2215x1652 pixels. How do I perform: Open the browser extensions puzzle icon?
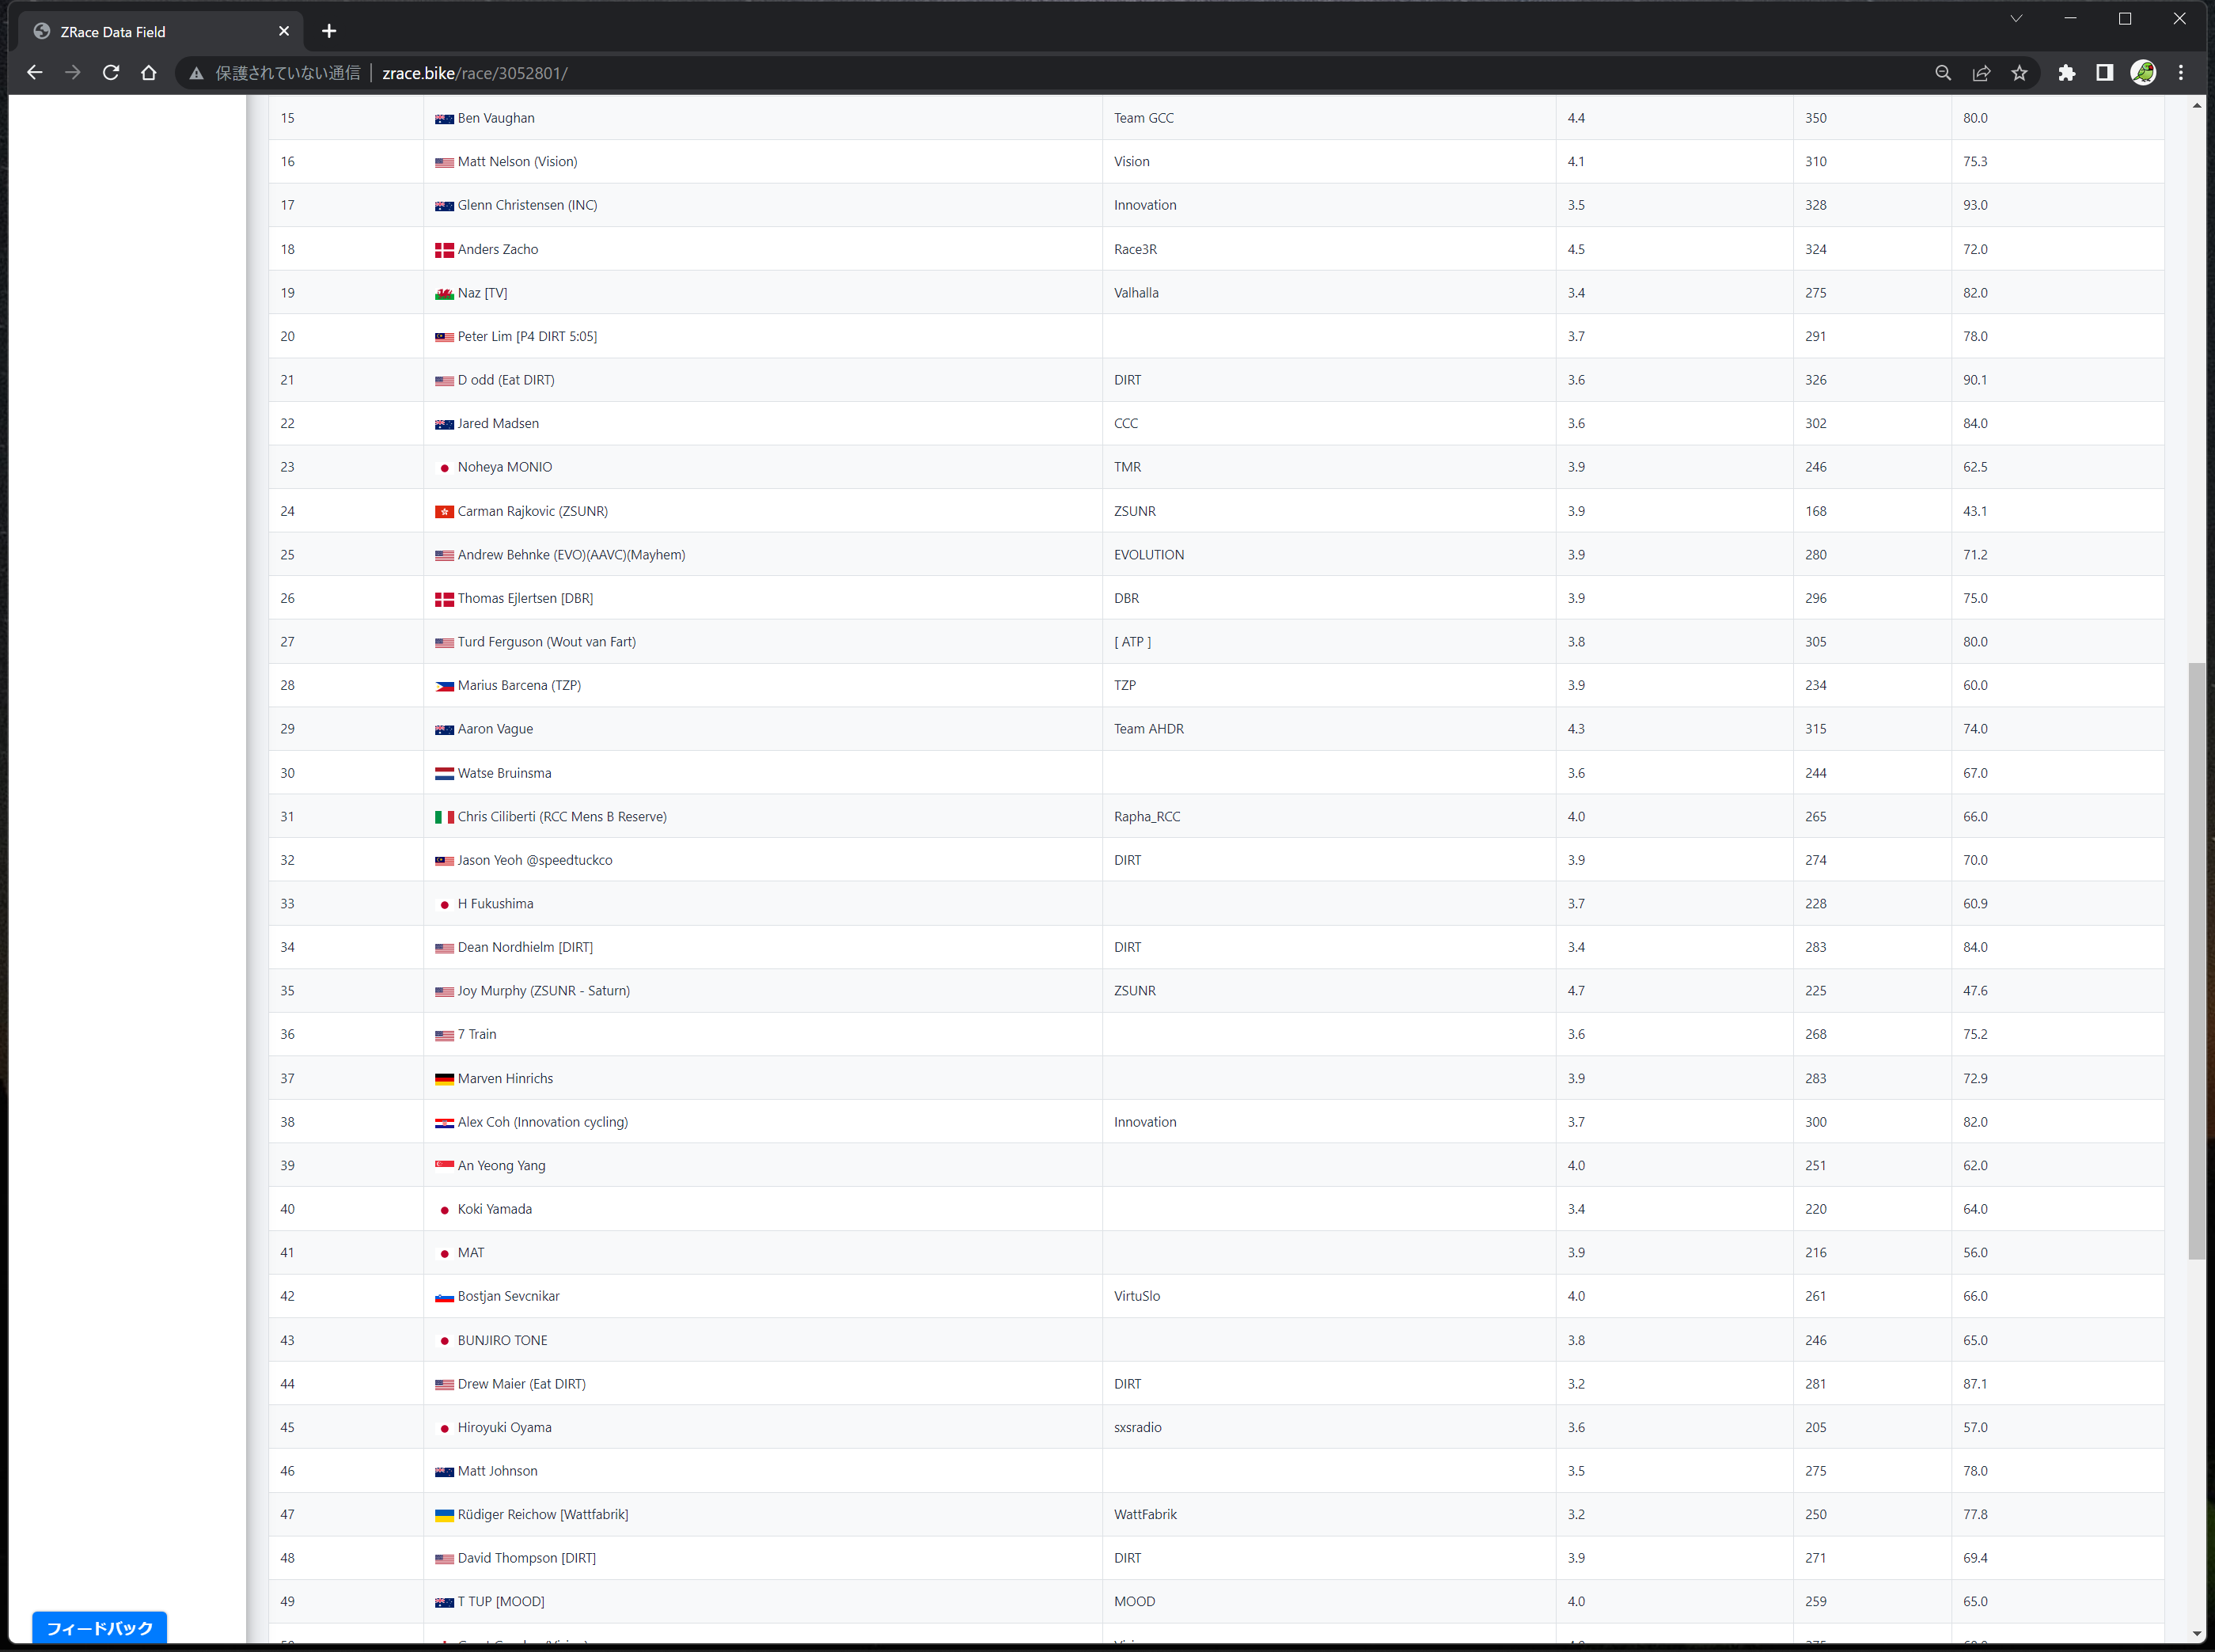[x=2066, y=73]
